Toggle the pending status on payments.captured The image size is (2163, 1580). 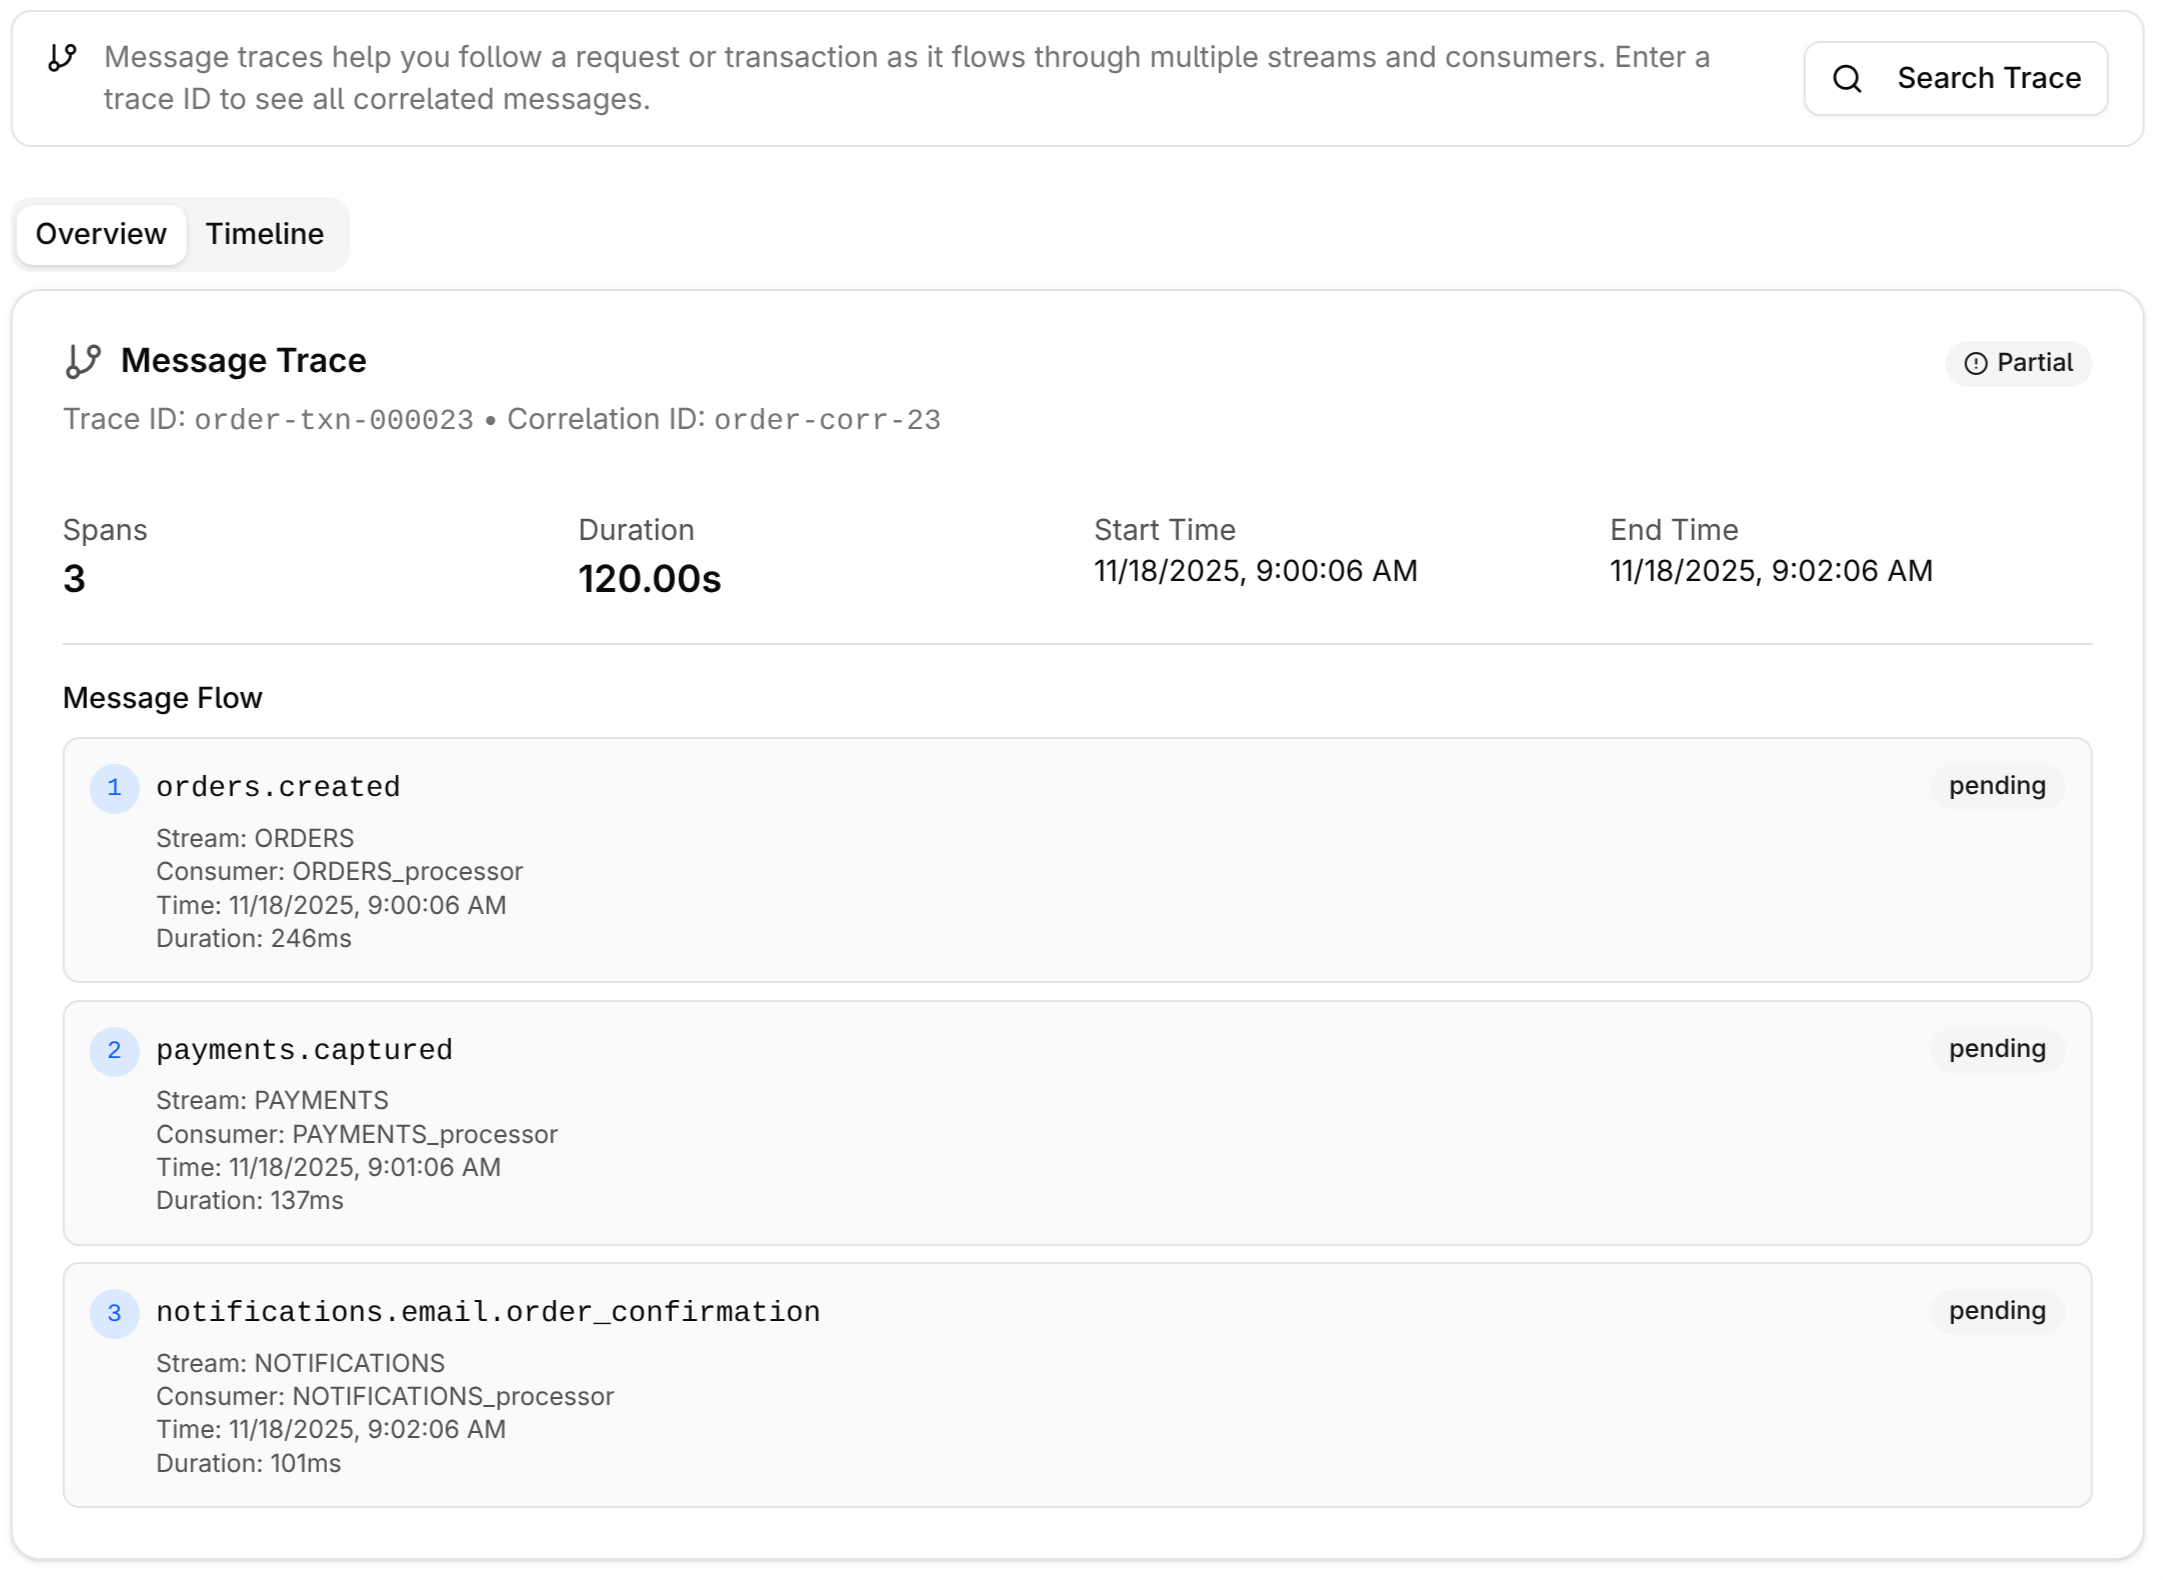click(1996, 1049)
